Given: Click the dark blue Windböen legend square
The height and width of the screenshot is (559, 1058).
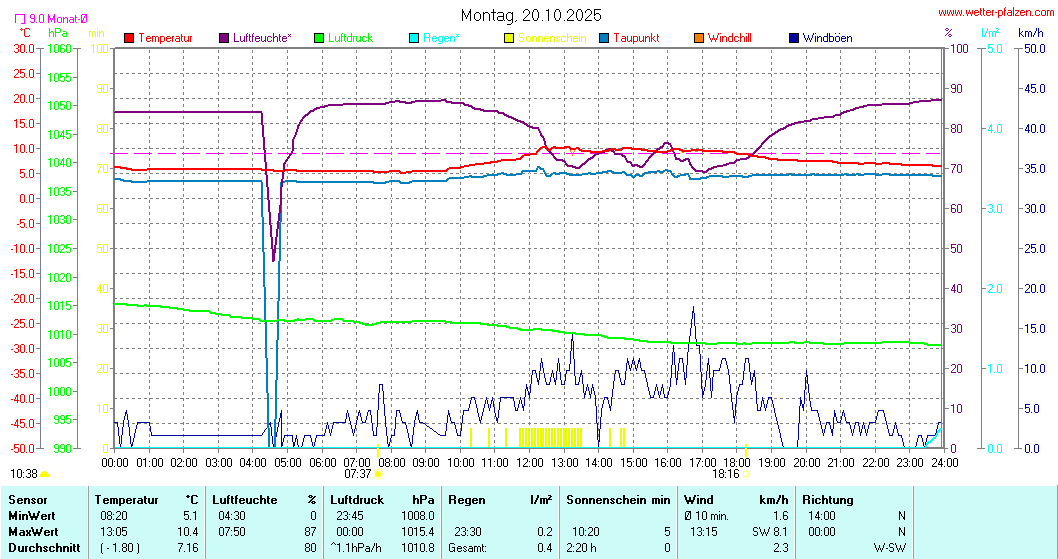Looking at the screenshot, I should (794, 38).
